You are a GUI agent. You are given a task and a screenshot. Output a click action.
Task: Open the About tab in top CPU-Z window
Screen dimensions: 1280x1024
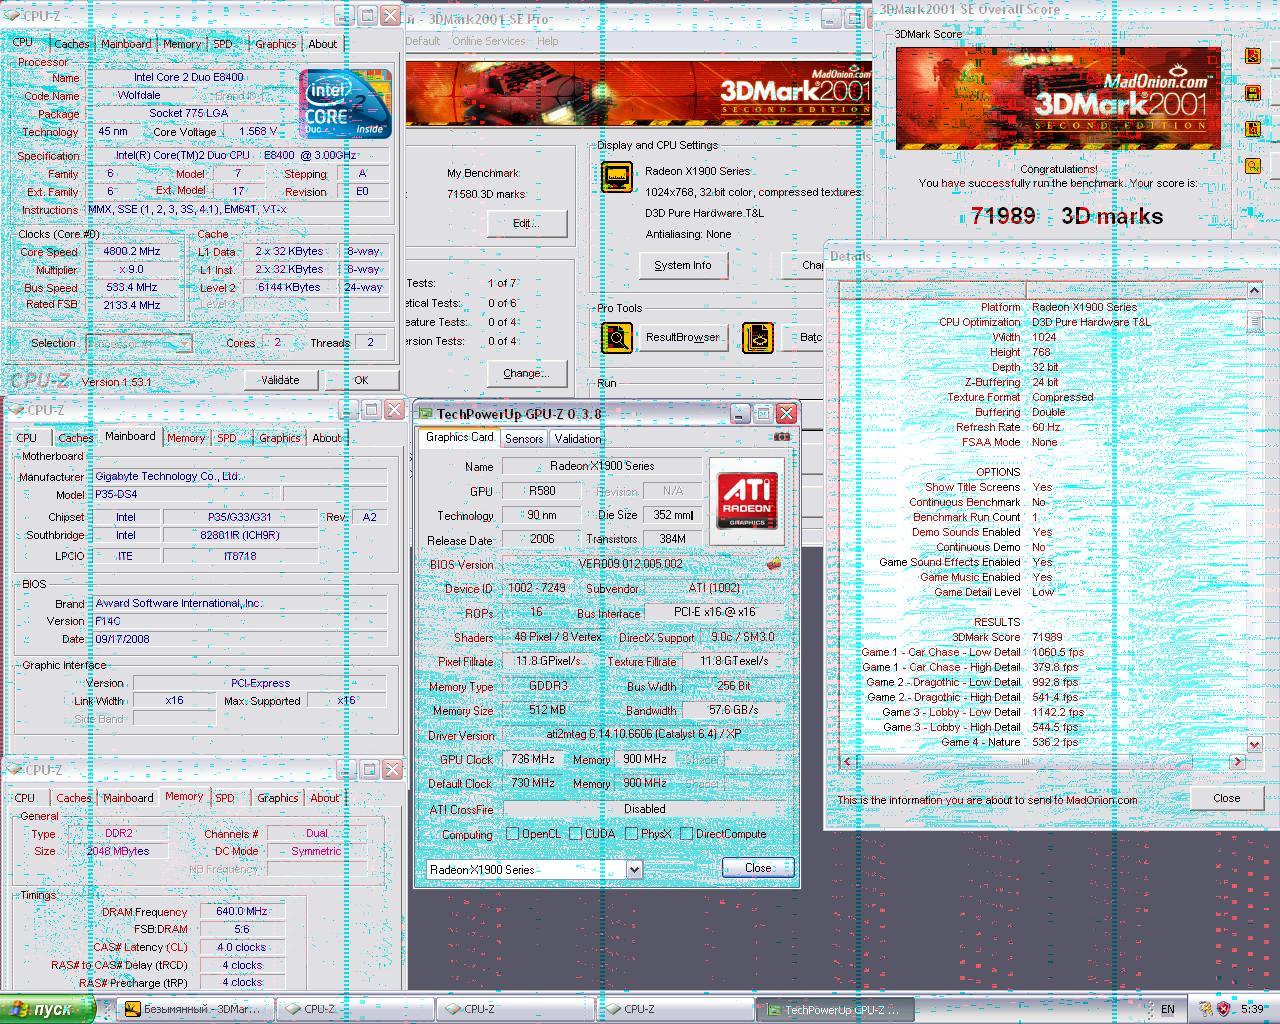(322, 44)
